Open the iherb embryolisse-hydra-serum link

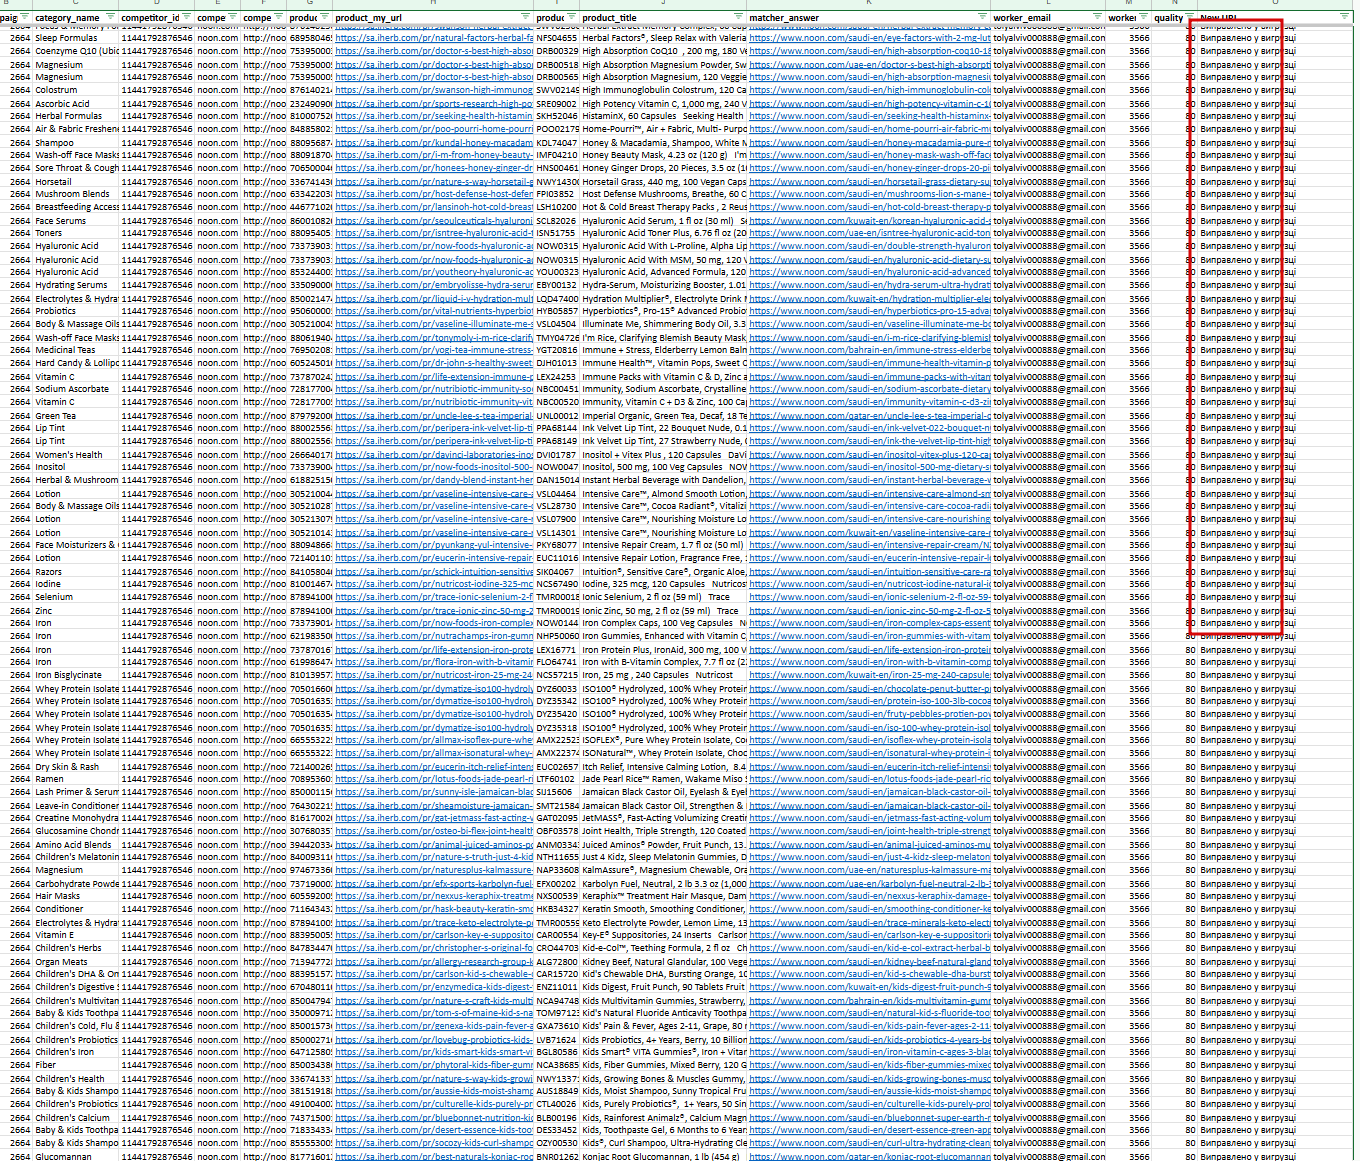coord(434,285)
